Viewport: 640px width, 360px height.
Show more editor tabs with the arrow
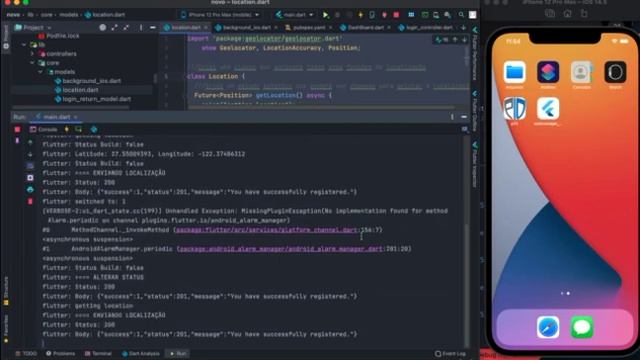pyautogui.click(x=463, y=28)
